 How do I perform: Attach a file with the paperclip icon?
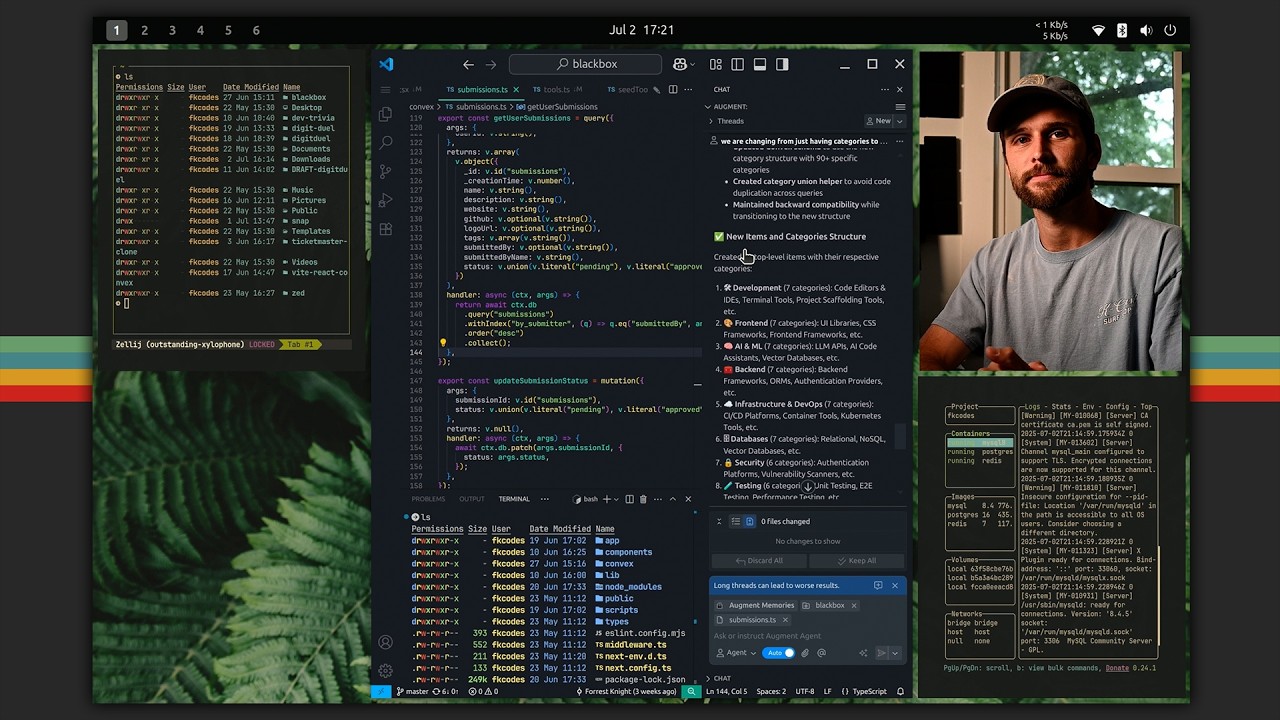[x=805, y=653]
